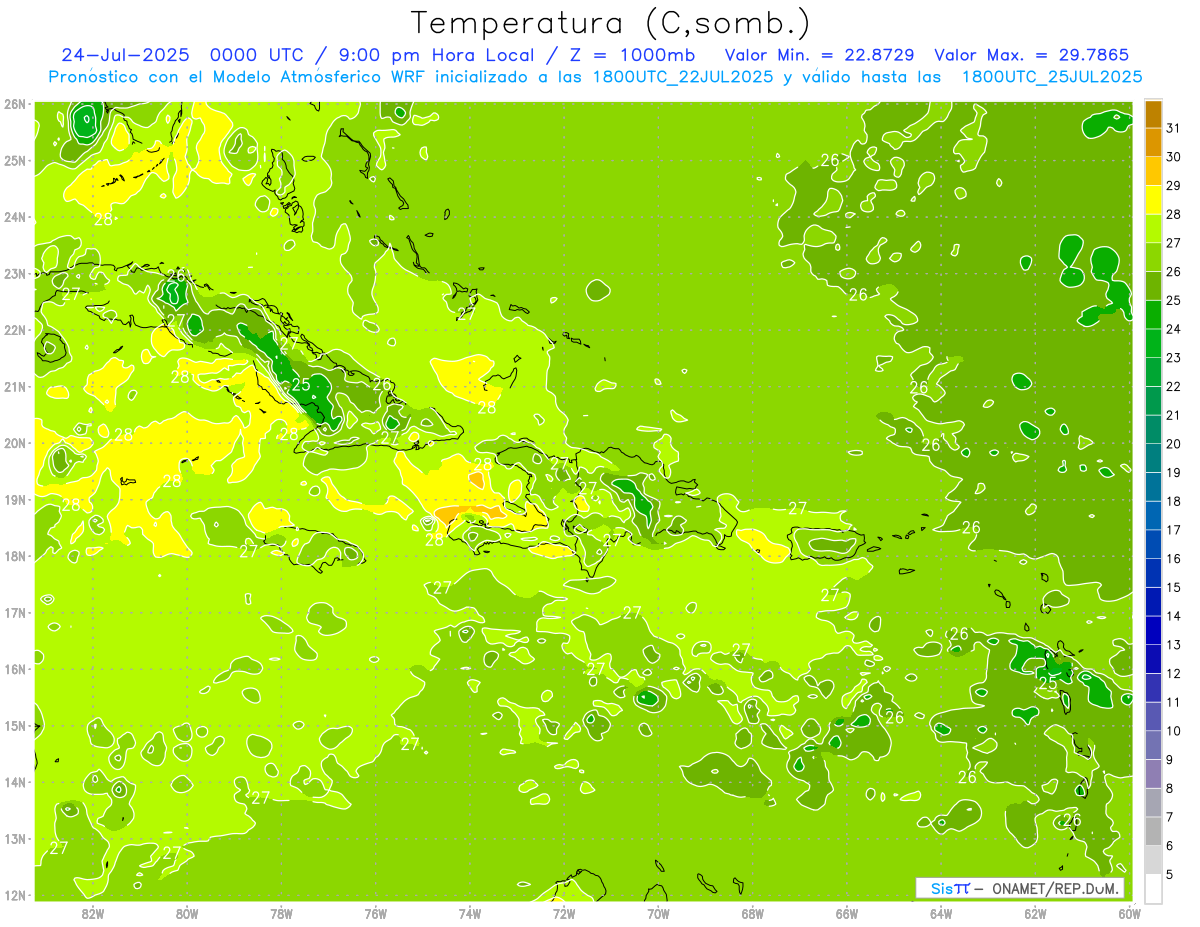The image size is (1200, 927).
Task: Click the Valor Min. = 22.8729 value
Action: [x=819, y=55]
